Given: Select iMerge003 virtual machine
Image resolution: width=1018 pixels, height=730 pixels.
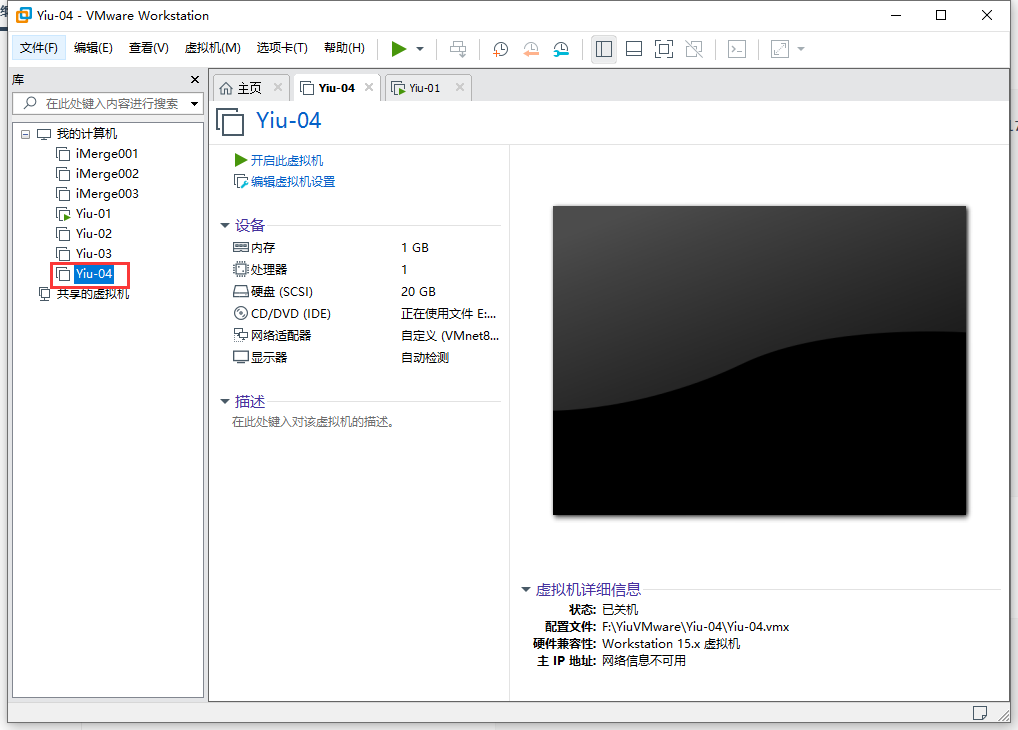Looking at the screenshot, I should point(107,194).
